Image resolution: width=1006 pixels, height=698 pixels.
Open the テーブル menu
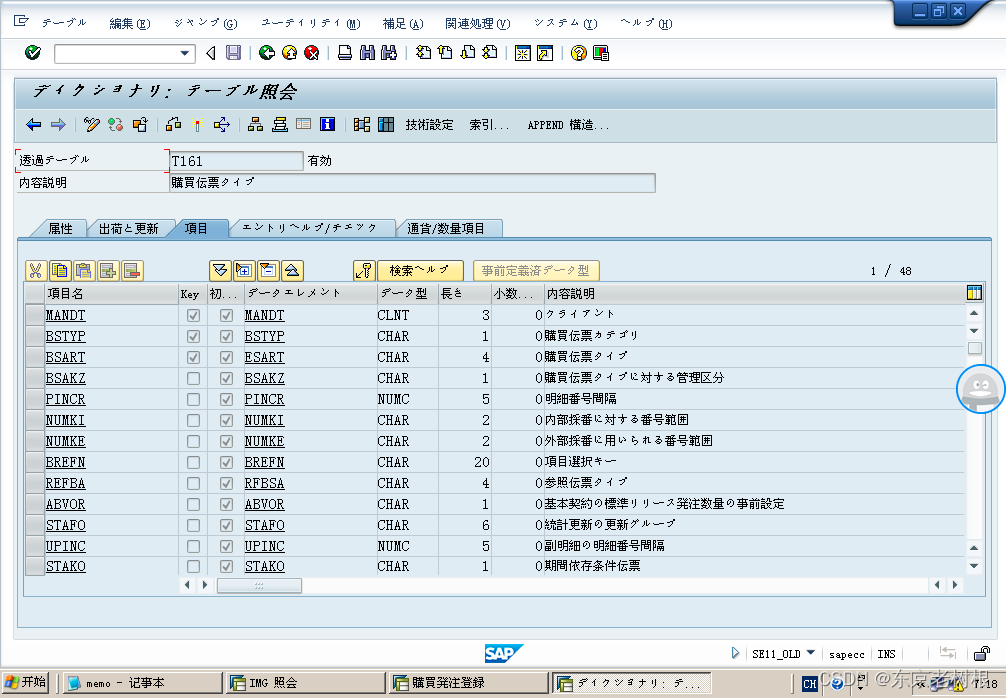(x=64, y=23)
